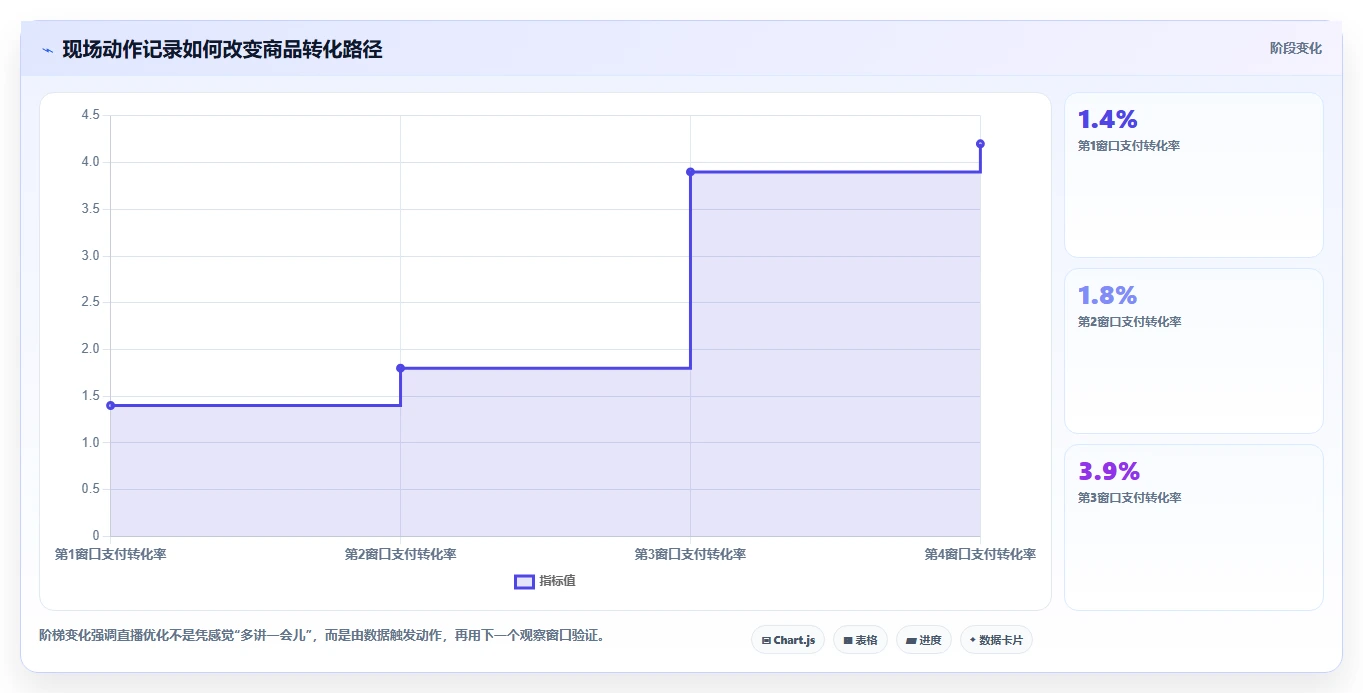
Task: Open the 1.8% 第2窗口支付转化率 card
Action: (1193, 351)
